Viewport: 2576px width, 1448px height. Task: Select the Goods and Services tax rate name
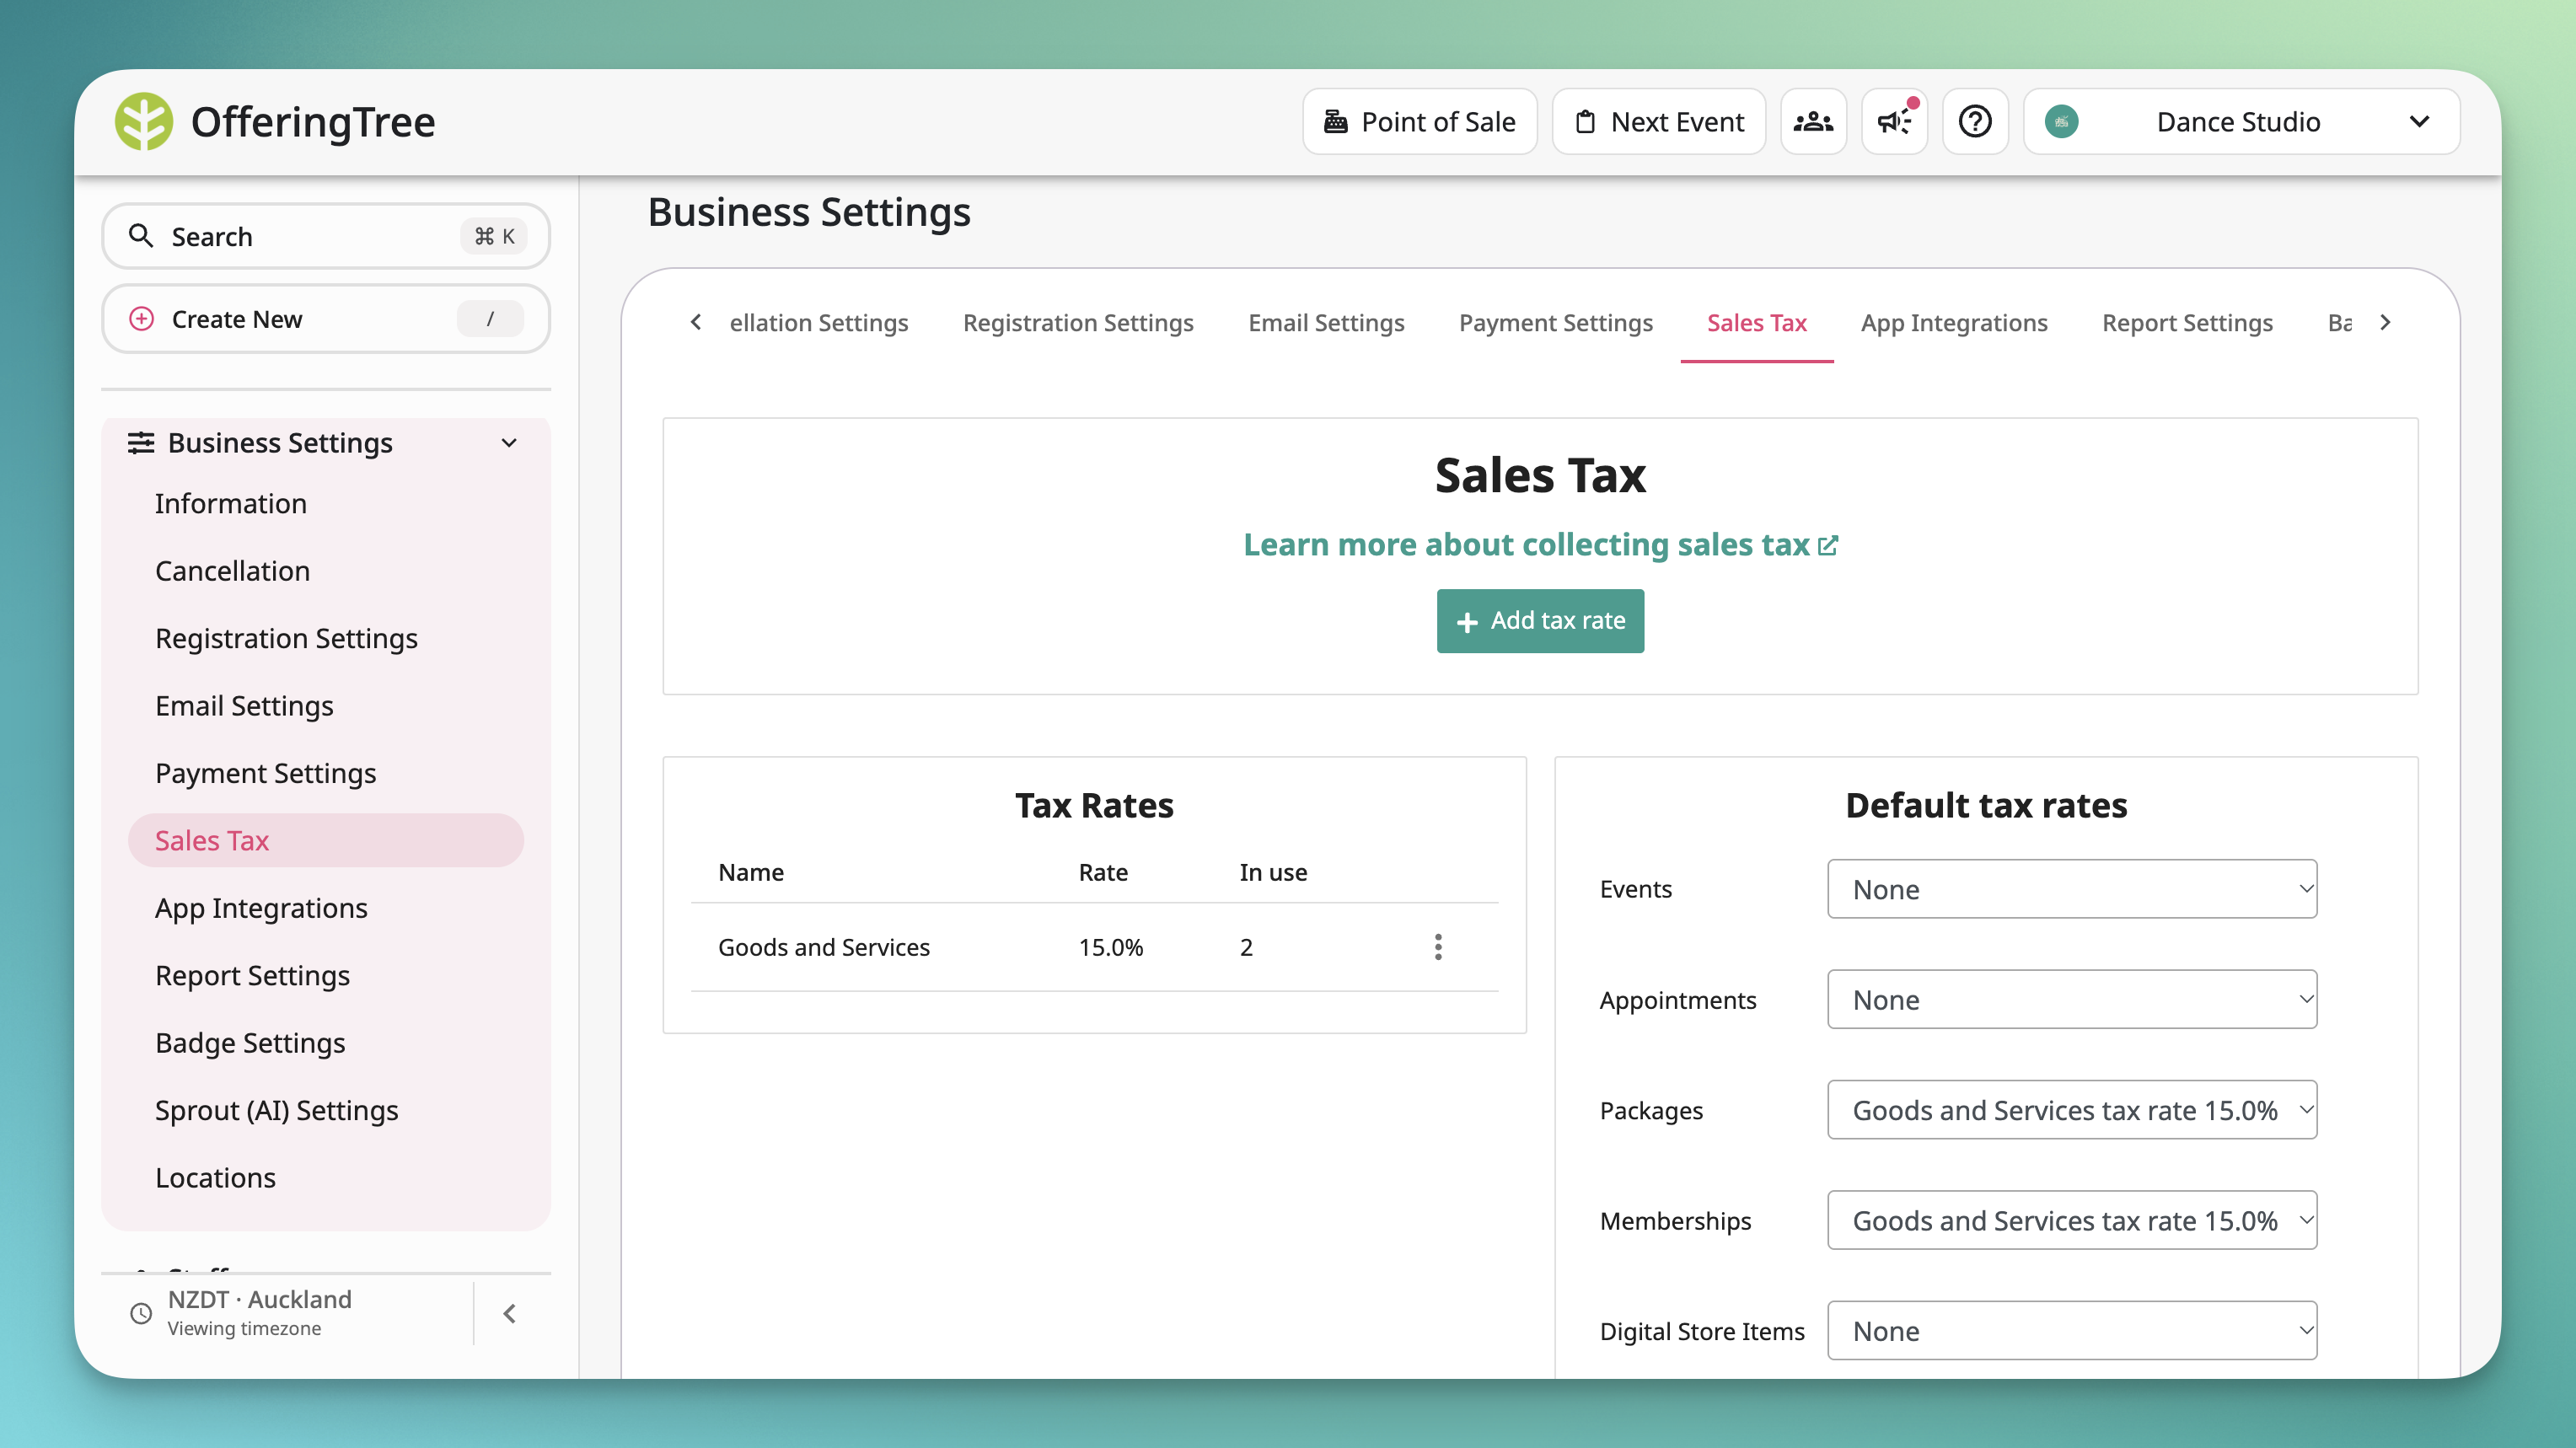pos(824,947)
